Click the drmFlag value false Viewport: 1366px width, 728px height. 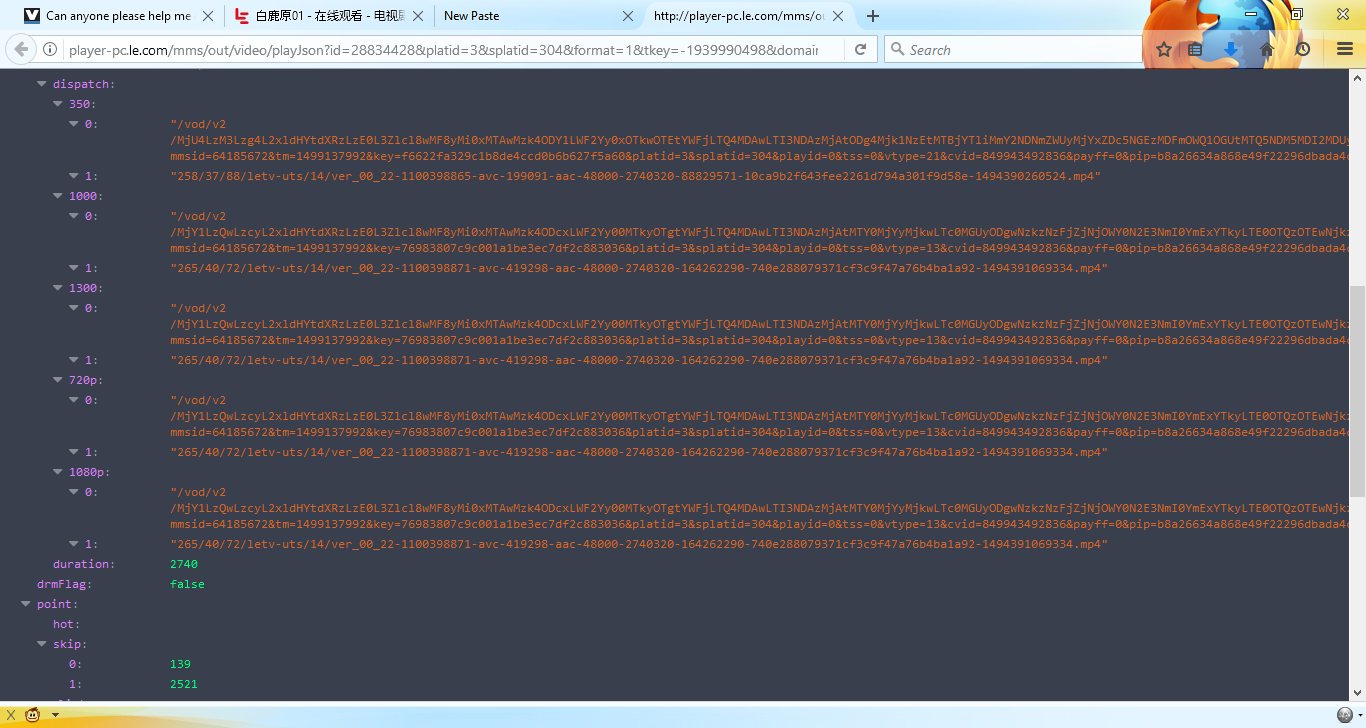(x=188, y=584)
